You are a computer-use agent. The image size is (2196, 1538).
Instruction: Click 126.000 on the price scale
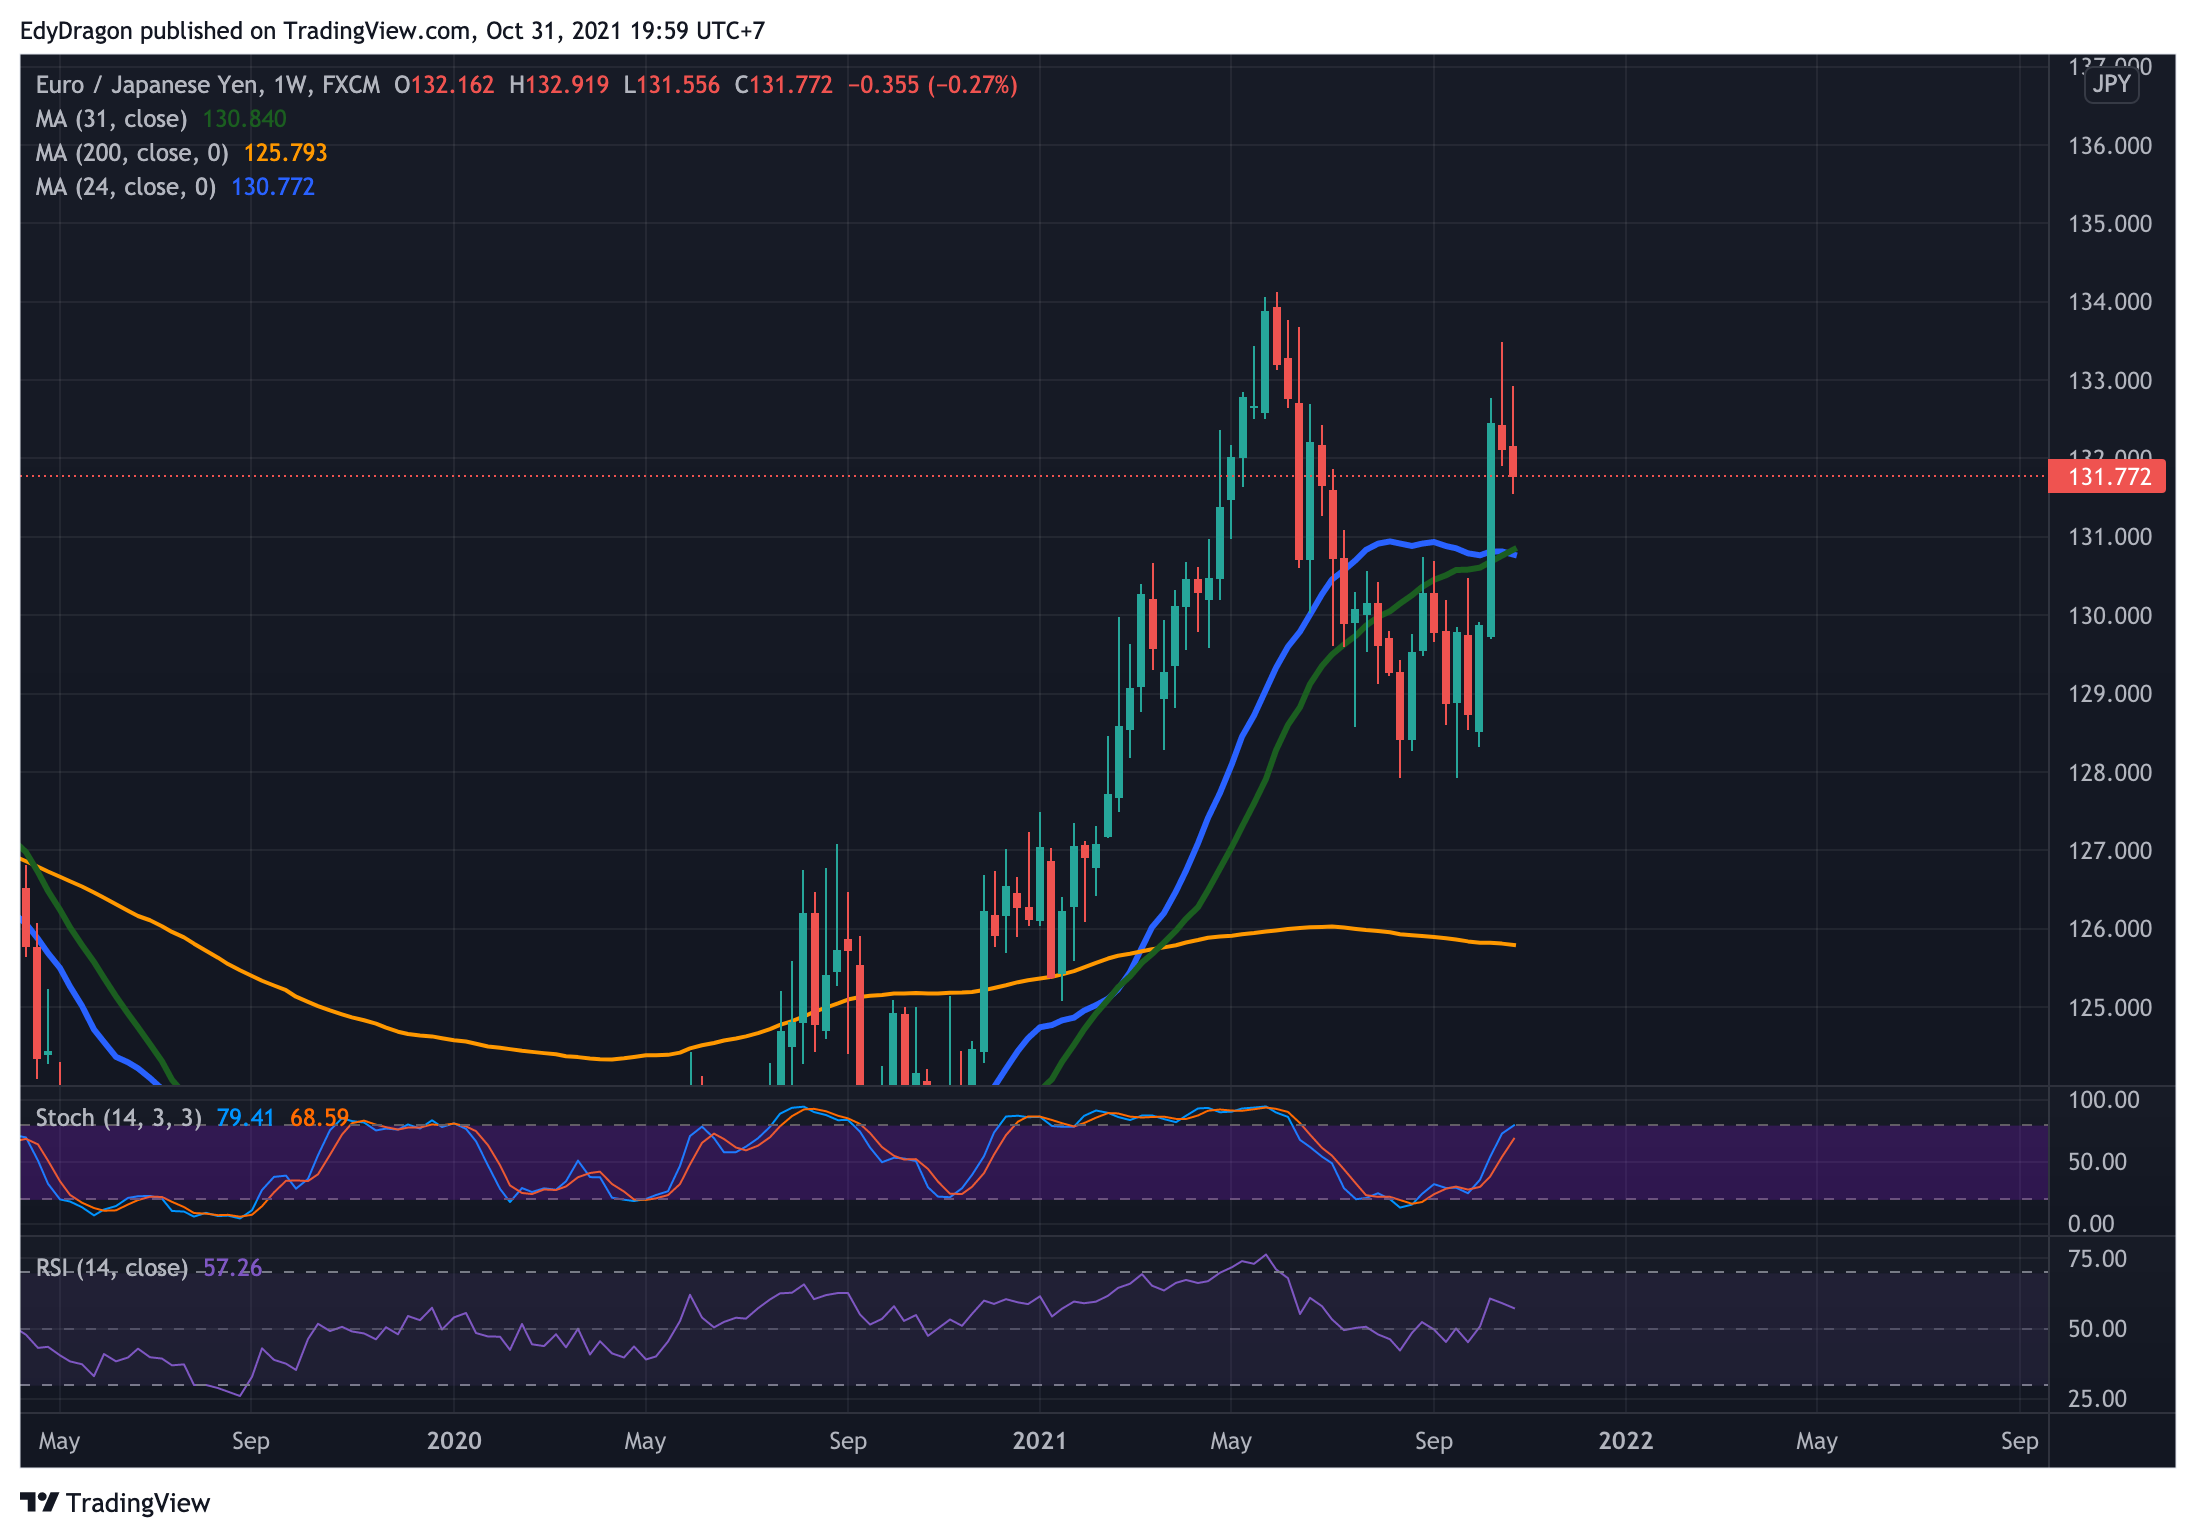[2110, 929]
